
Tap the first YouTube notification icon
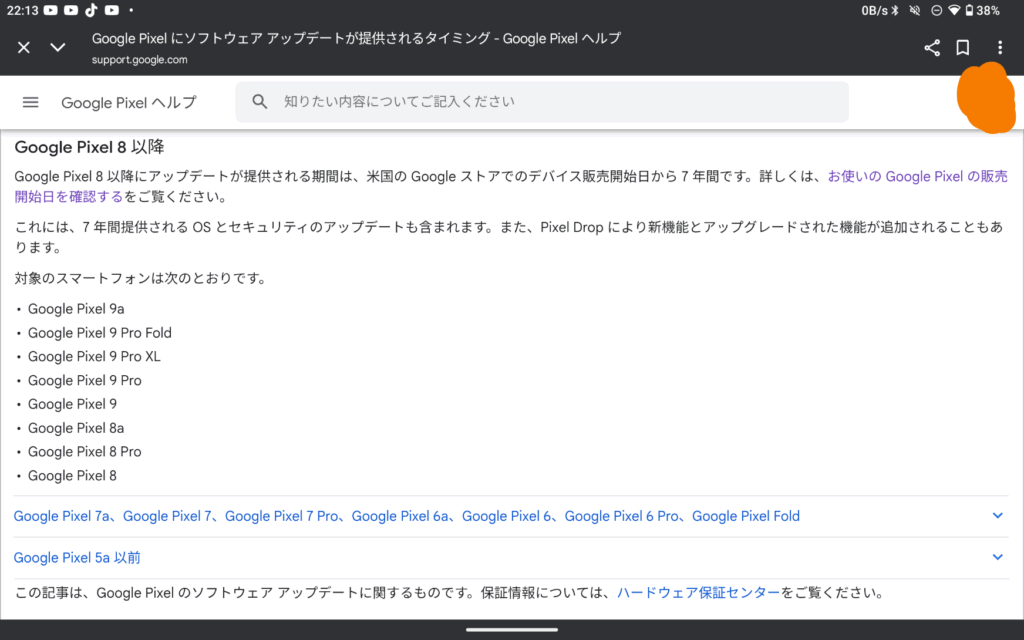point(50,10)
